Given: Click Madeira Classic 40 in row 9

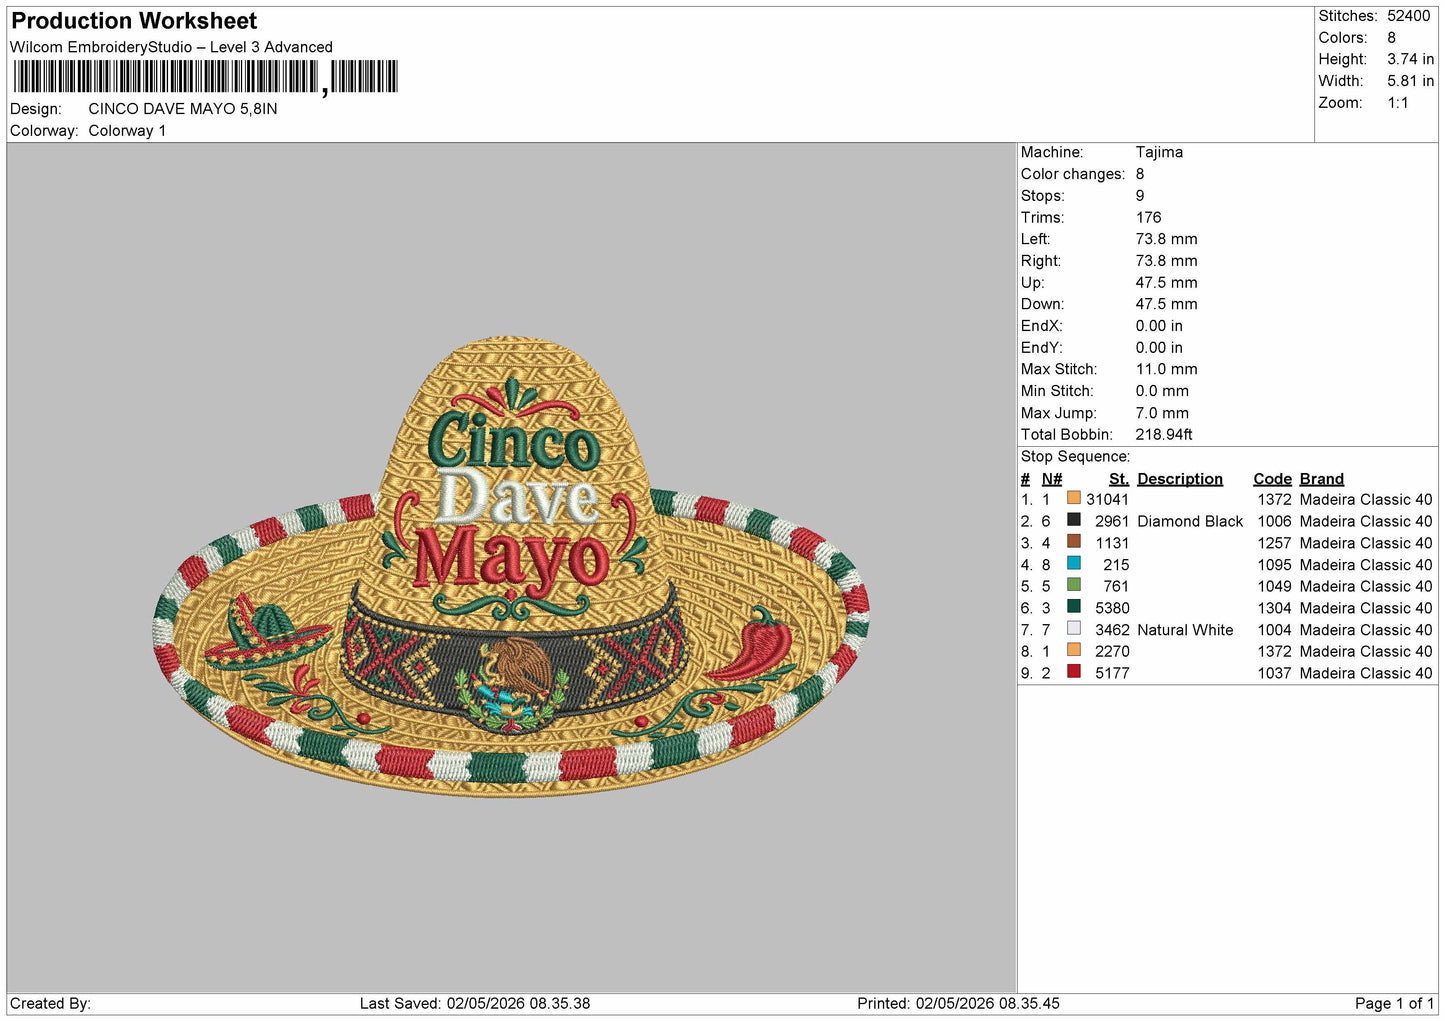Looking at the screenshot, I should [x=1366, y=674].
